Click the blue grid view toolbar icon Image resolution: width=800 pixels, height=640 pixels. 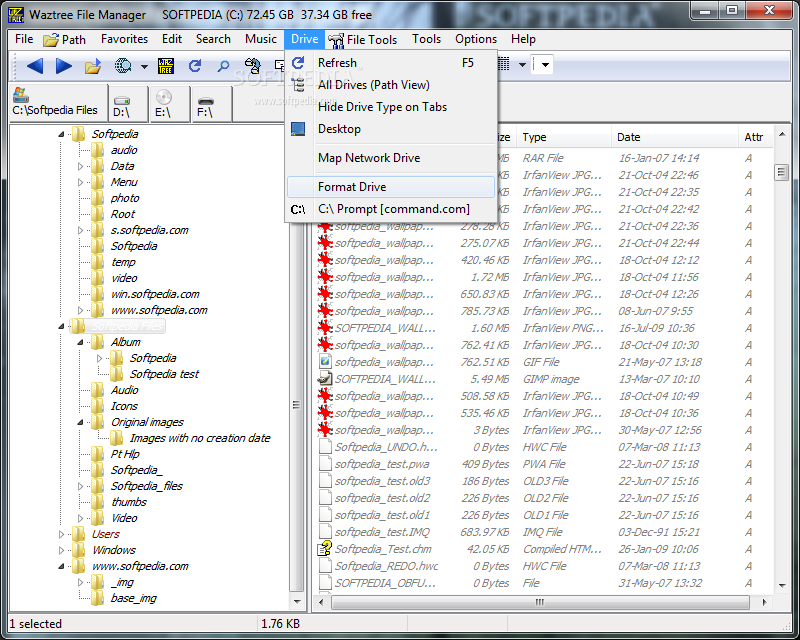click(504, 64)
